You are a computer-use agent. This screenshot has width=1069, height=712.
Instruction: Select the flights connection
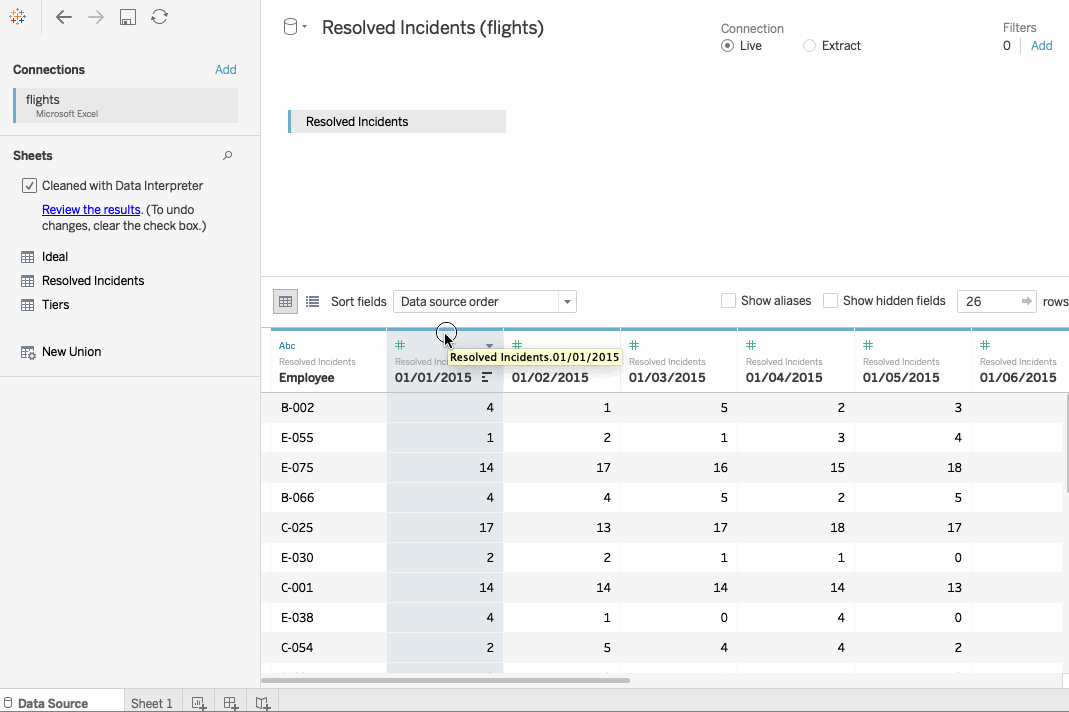[x=125, y=105]
